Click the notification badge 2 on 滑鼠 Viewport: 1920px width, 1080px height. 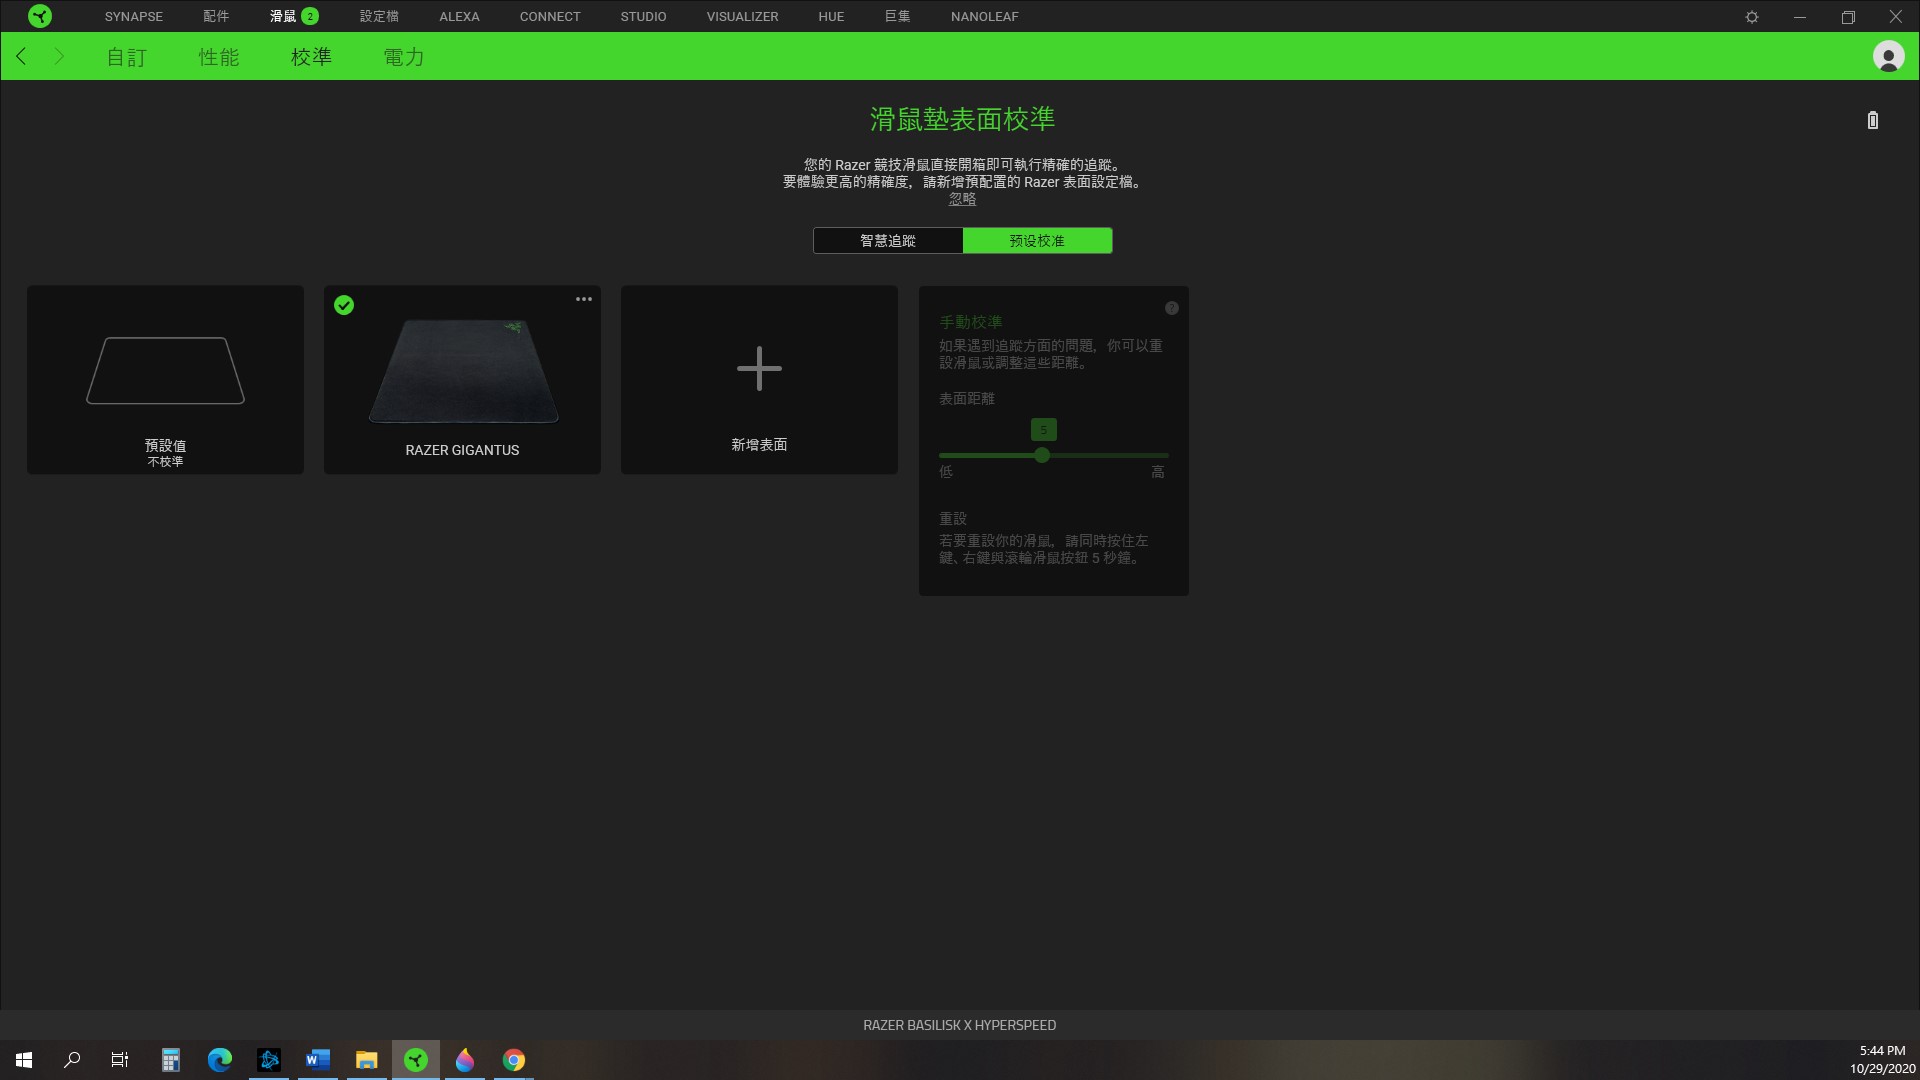pyautogui.click(x=310, y=16)
